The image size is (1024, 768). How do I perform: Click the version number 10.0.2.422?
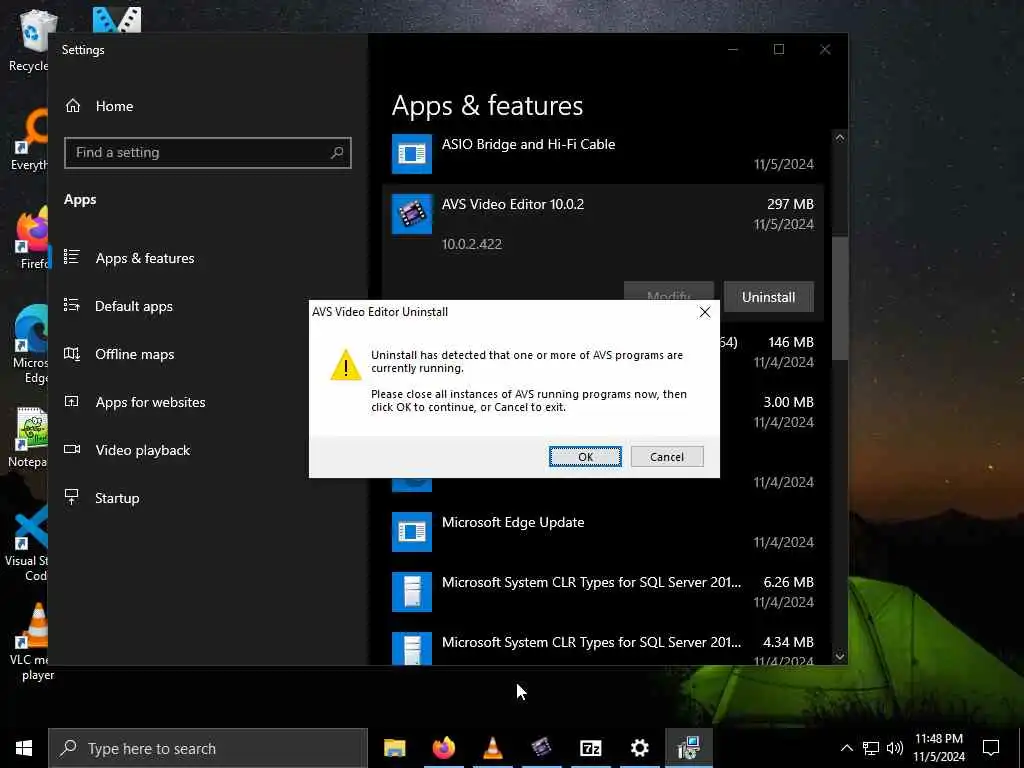472,244
